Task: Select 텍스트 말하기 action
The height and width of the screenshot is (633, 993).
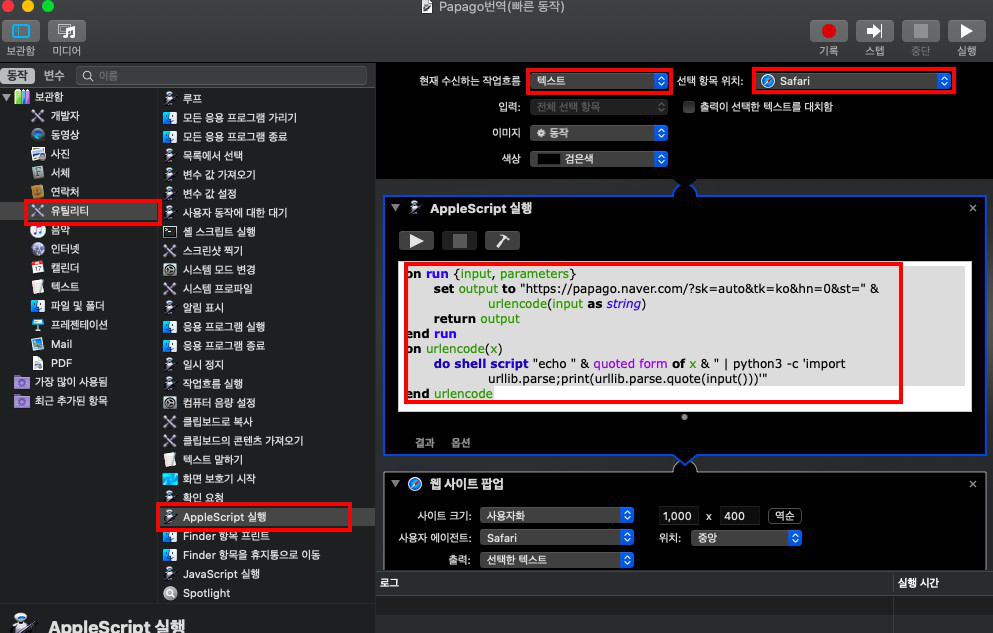Action: pyautogui.click(x=212, y=460)
